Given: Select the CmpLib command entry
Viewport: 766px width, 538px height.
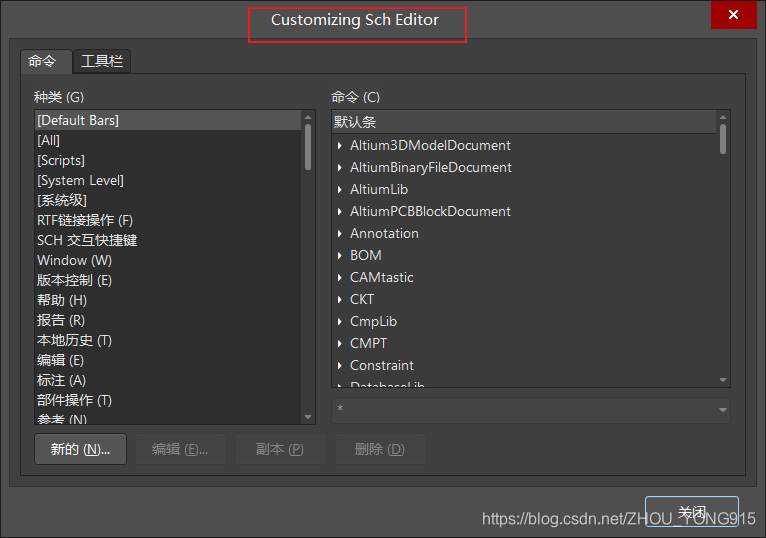Looking at the screenshot, I should point(374,322).
